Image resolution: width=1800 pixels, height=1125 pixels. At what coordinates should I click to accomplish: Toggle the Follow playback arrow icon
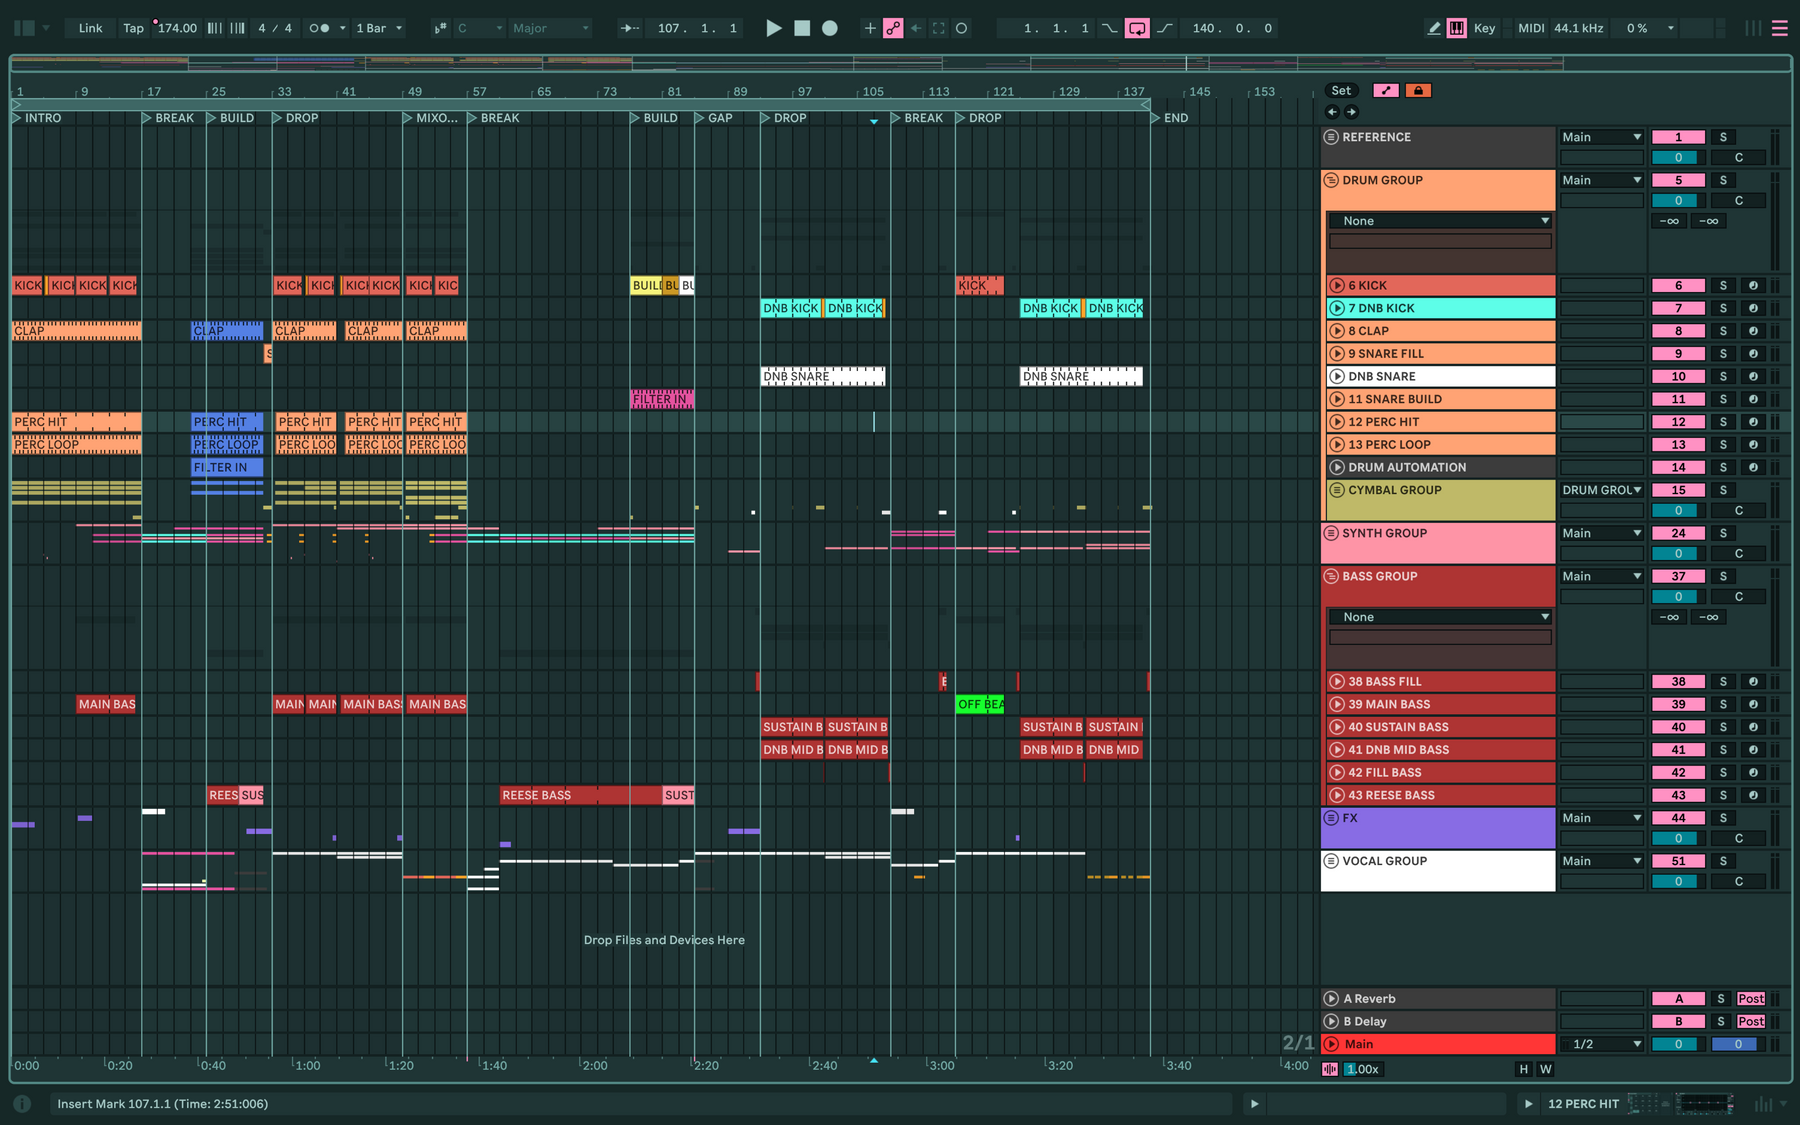[x=630, y=28]
